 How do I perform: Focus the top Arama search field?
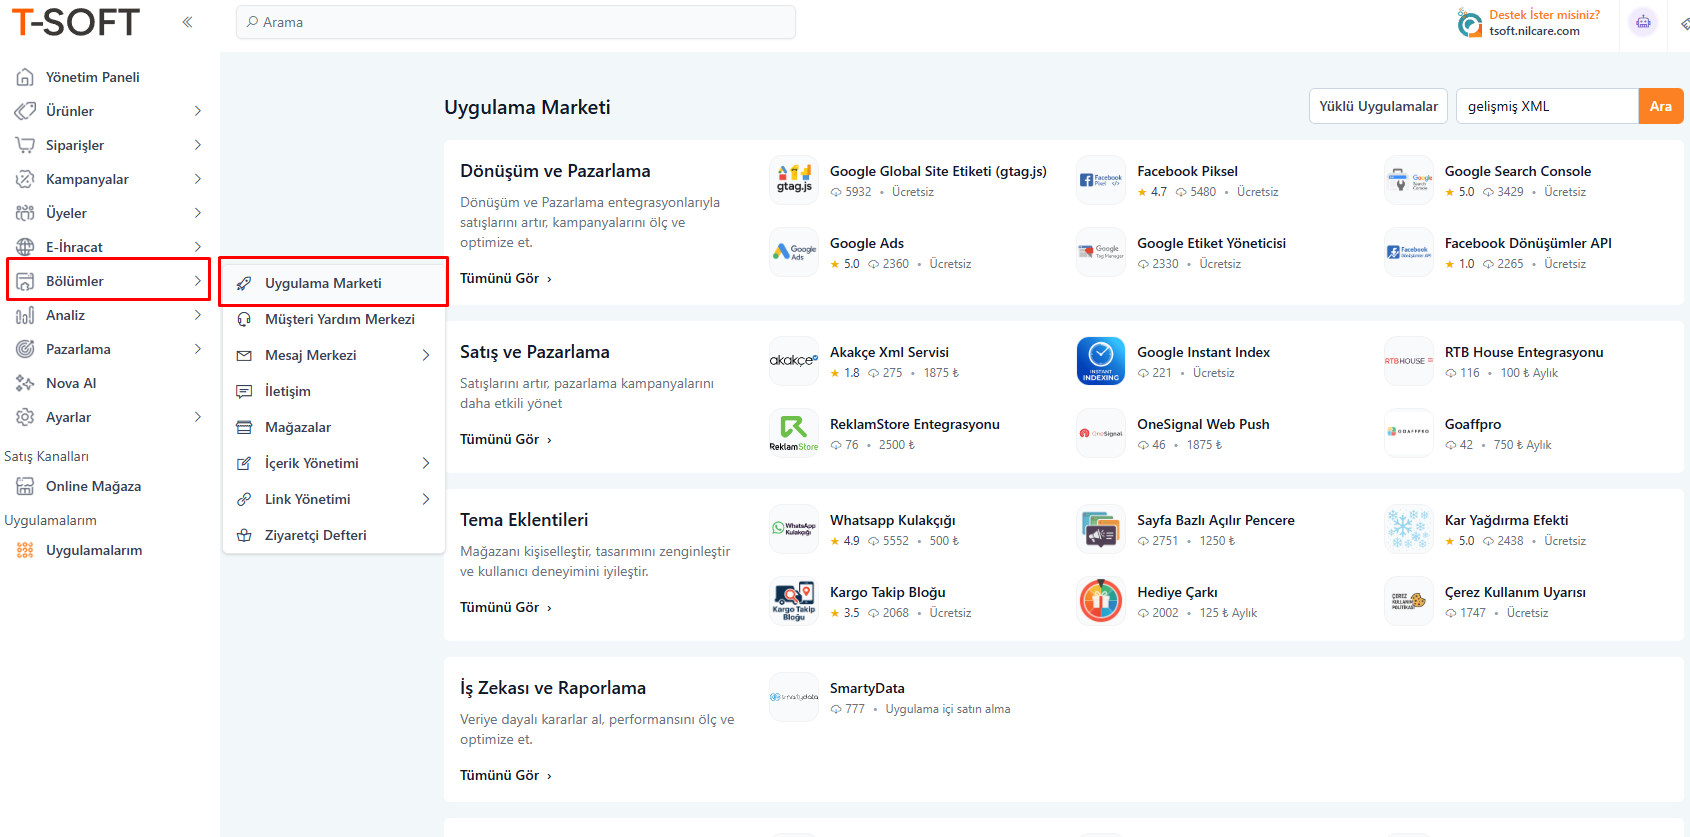click(x=516, y=22)
